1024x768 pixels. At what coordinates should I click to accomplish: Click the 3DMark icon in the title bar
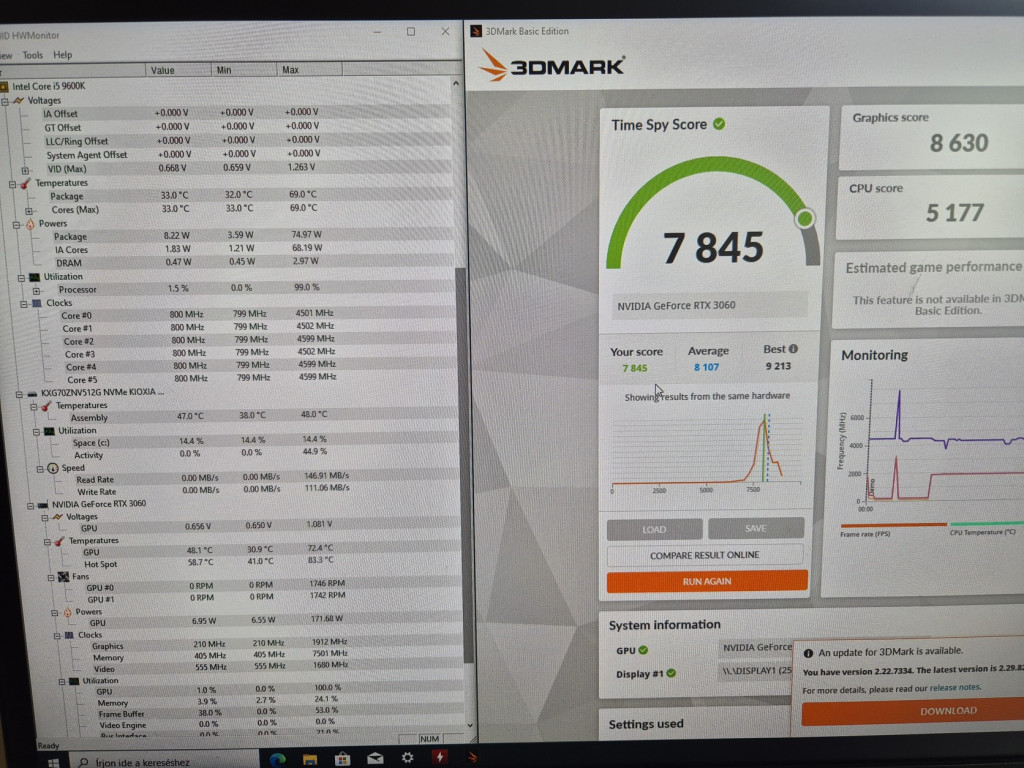(x=476, y=31)
